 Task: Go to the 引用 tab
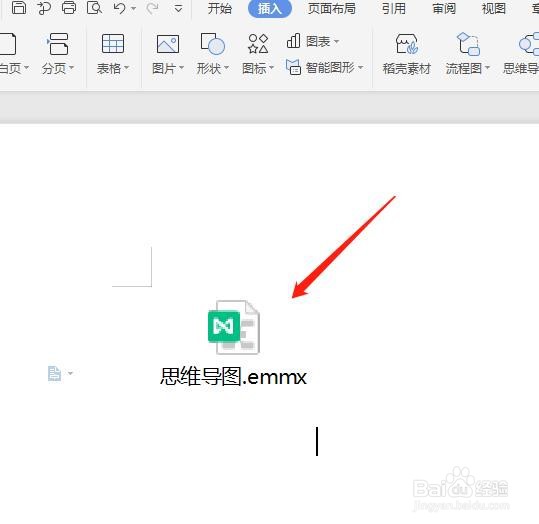click(394, 8)
